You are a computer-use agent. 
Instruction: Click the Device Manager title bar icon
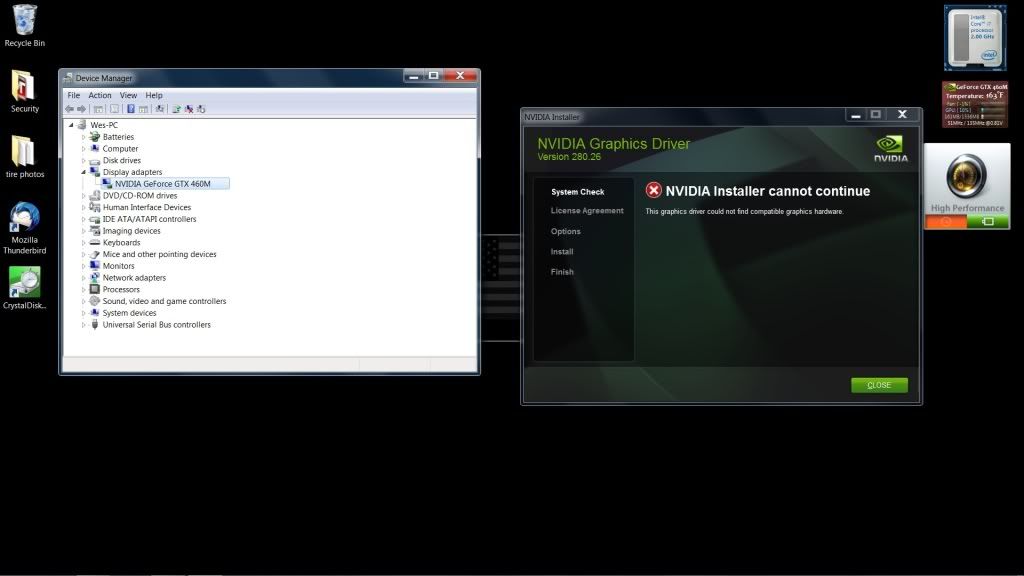67,78
